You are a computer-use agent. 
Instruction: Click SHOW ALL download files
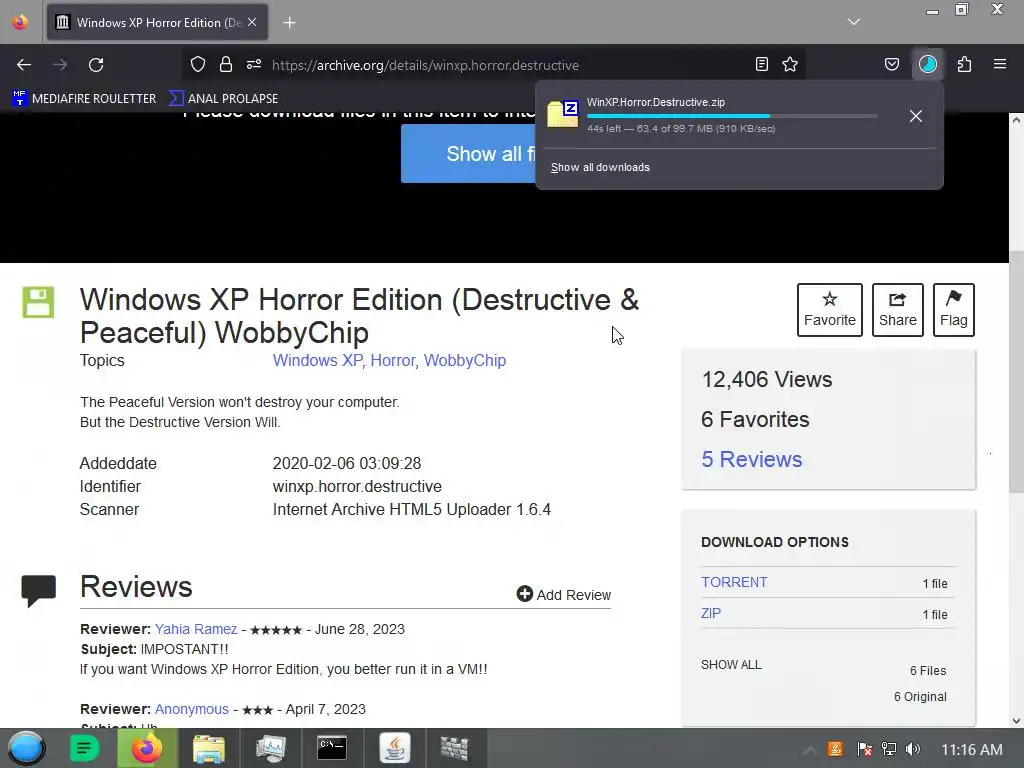(x=731, y=665)
